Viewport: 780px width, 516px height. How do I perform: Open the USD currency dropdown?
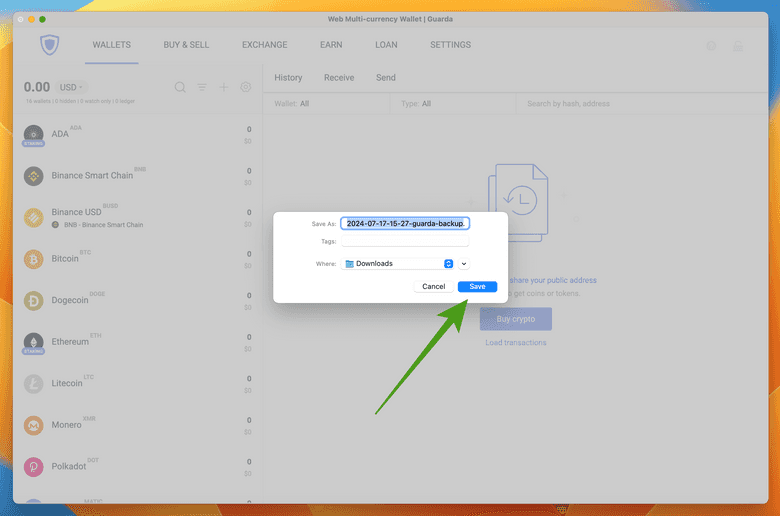[69, 87]
